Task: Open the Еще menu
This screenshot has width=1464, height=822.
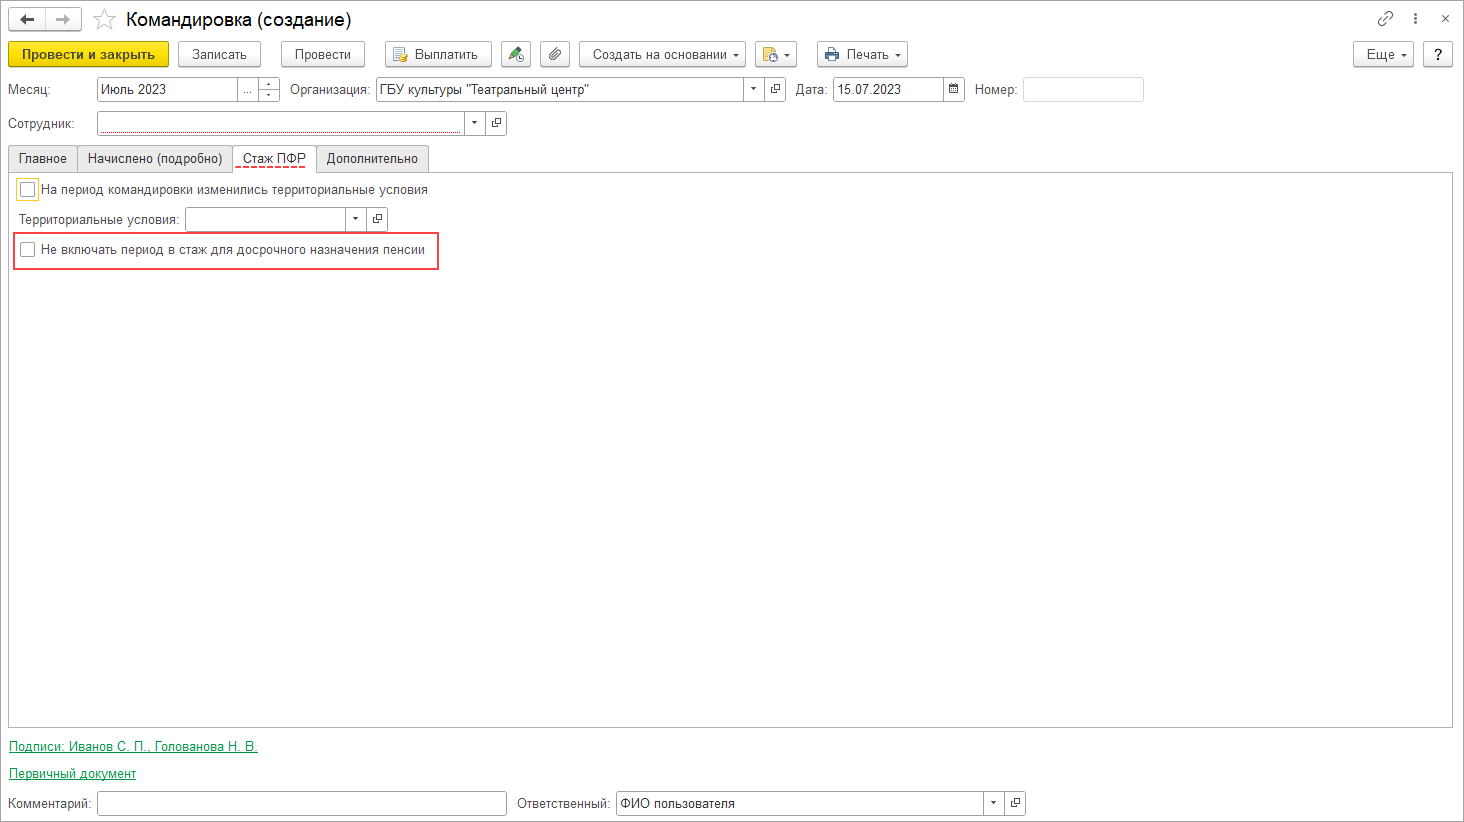Action: (x=1384, y=54)
